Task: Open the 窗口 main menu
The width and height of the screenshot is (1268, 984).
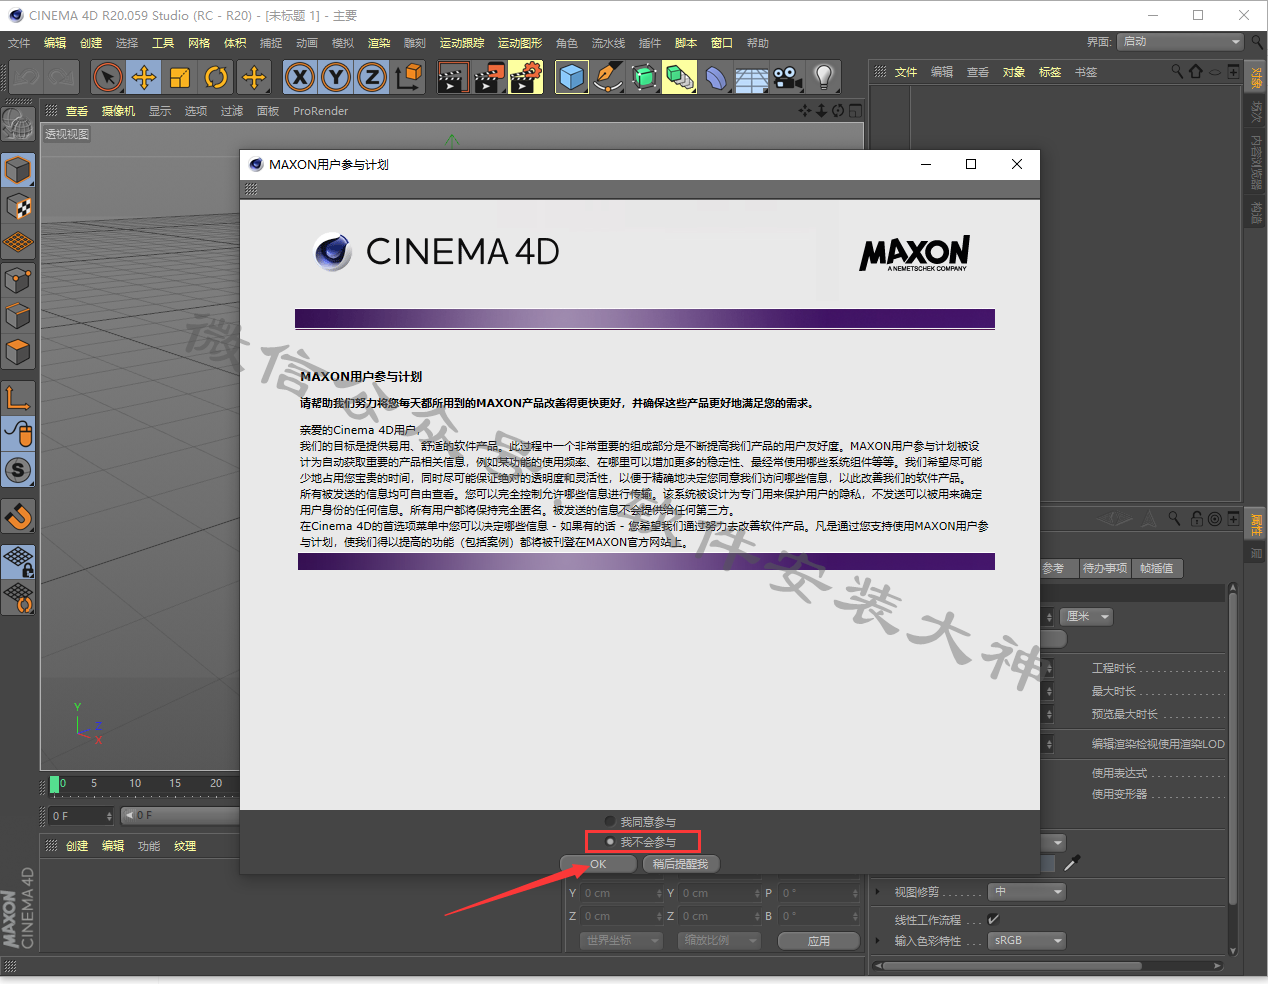Action: 722,43
